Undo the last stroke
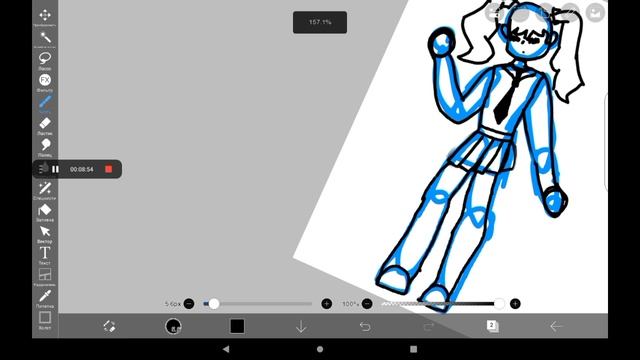Image resolution: width=640 pixels, height=360 pixels. click(365, 327)
